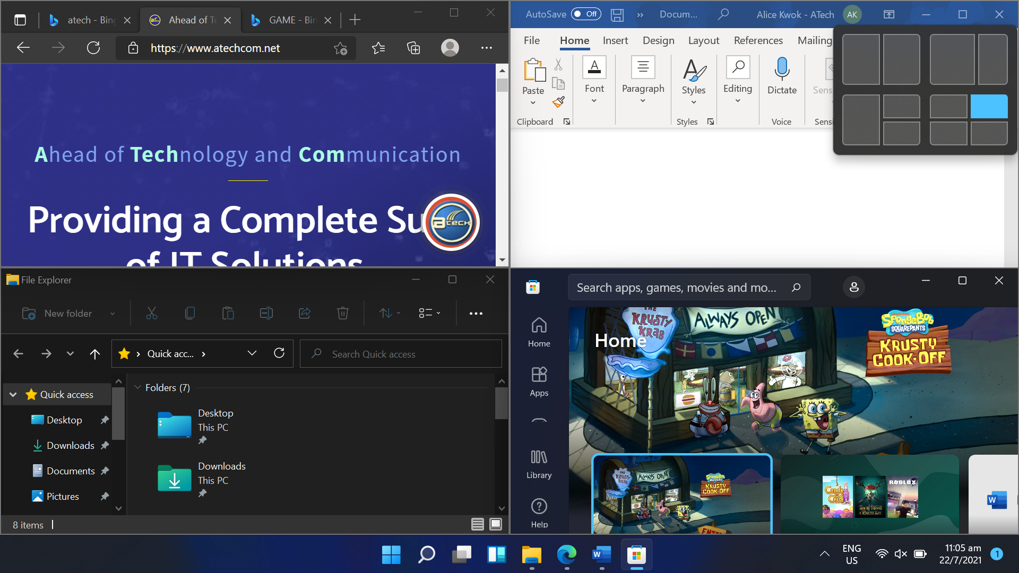Click the Search Quick access field
1019x574 pixels.
401,354
